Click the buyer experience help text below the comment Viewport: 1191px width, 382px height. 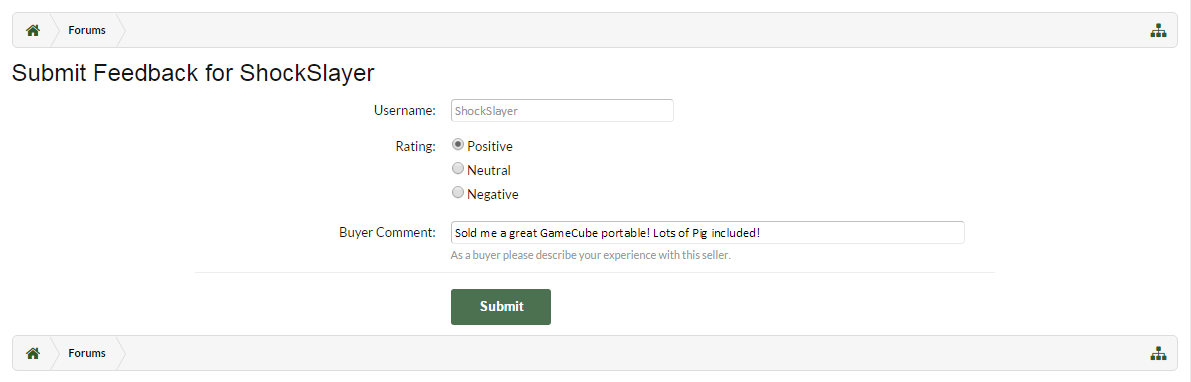(x=590, y=255)
